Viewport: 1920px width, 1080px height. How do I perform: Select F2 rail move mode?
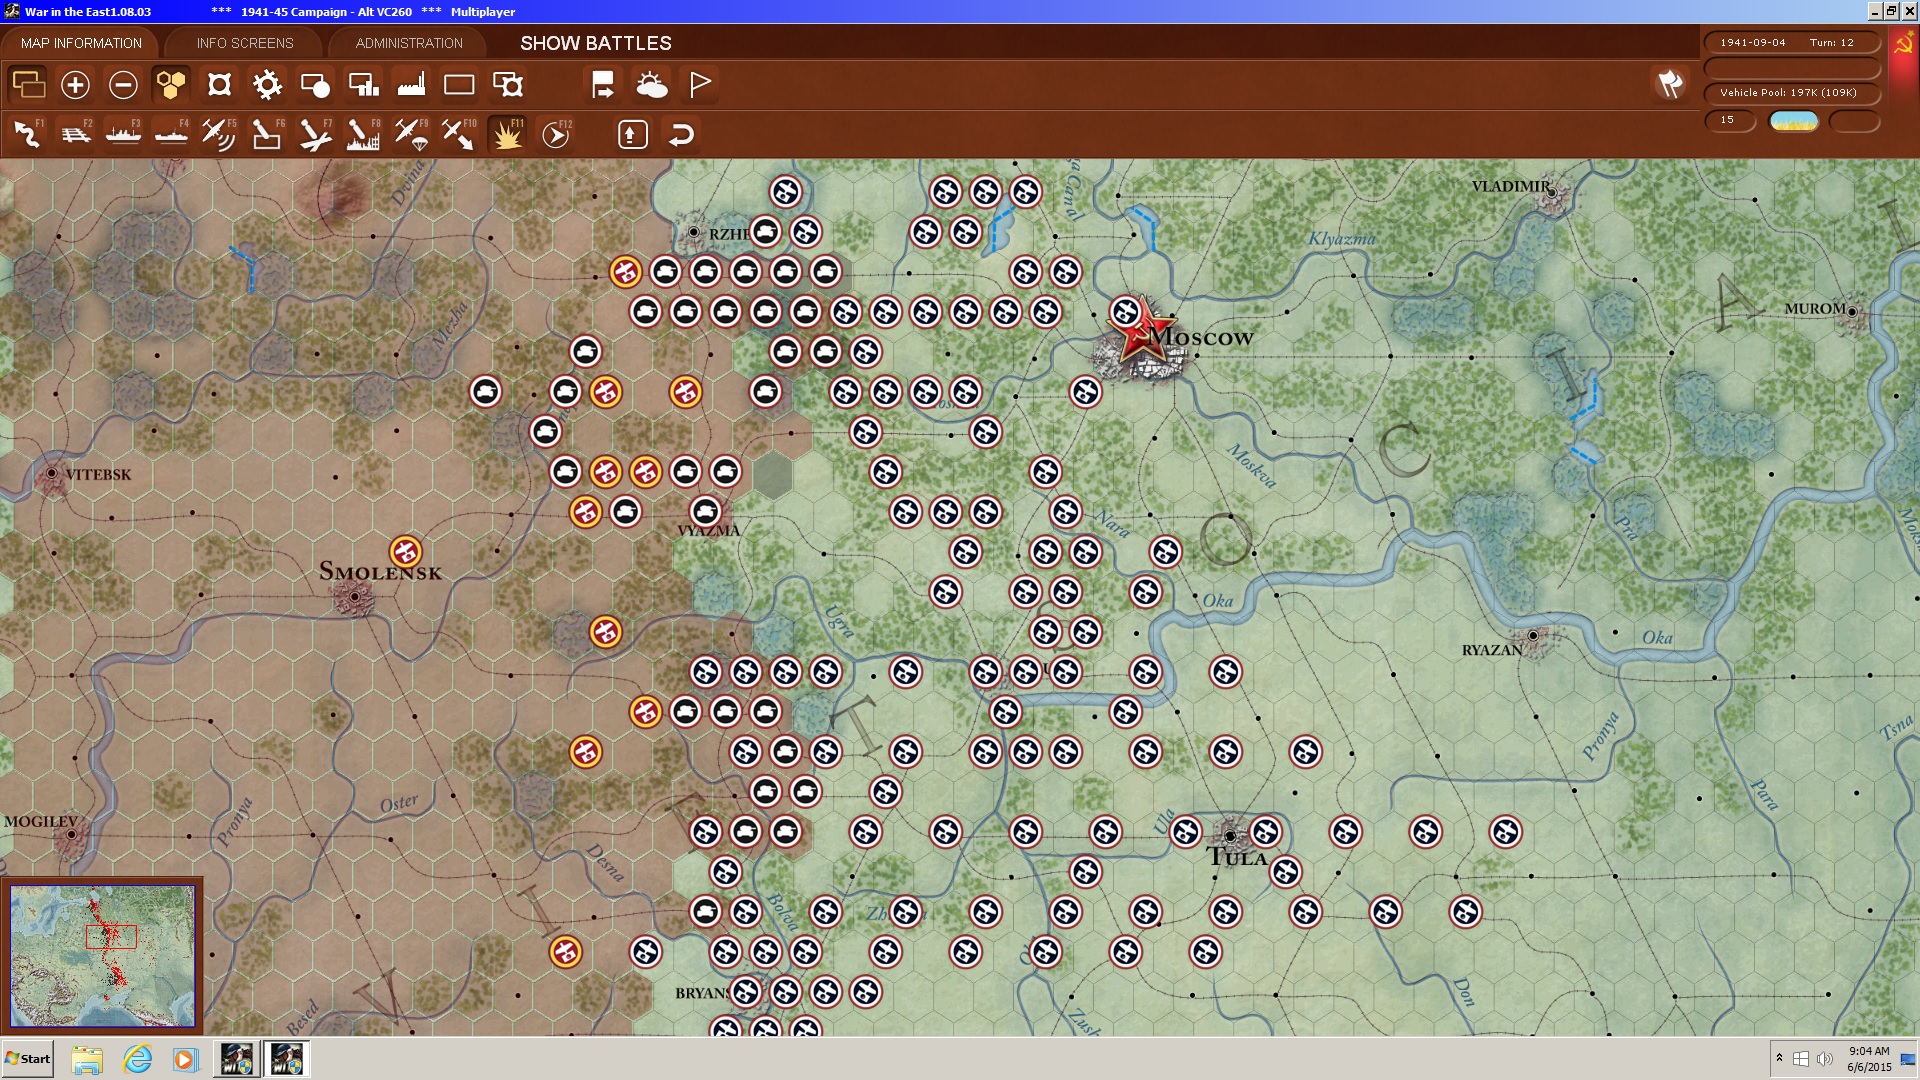[75, 134]
